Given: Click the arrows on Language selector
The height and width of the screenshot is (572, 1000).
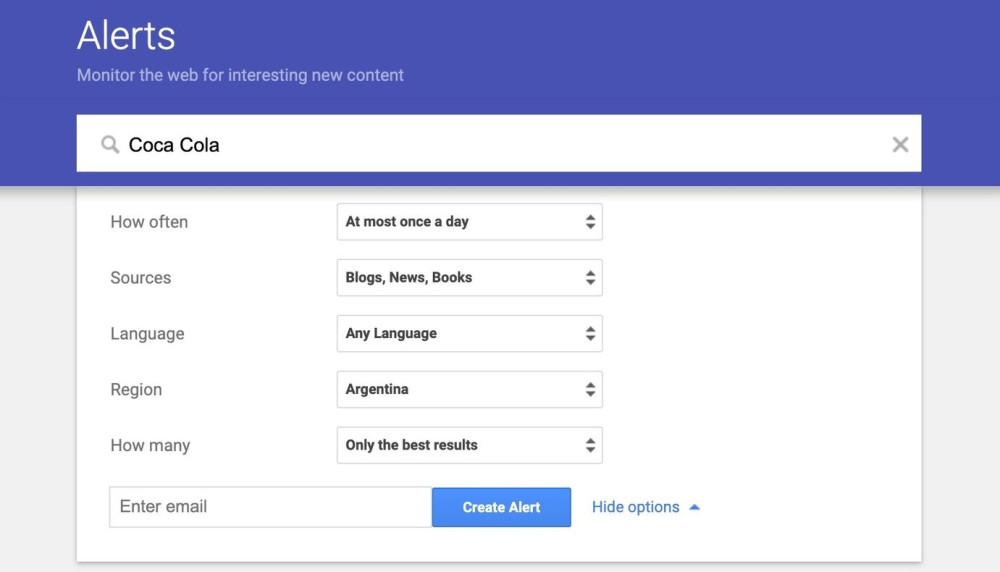Looking at the screenshot, I should 590,334.
